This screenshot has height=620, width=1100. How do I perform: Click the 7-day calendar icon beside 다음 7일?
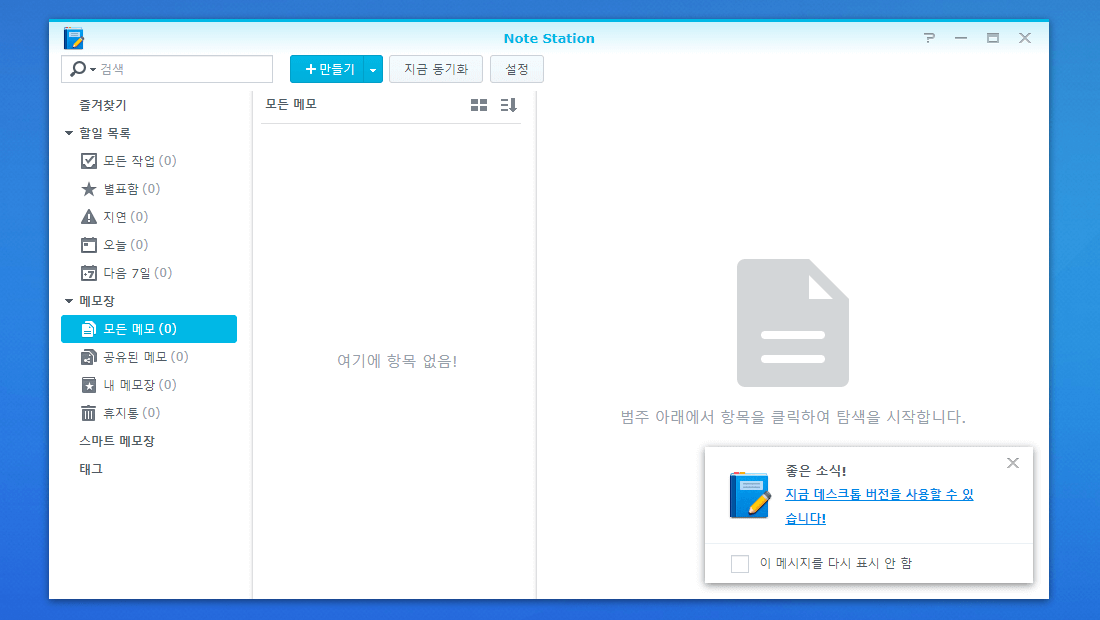88,273
